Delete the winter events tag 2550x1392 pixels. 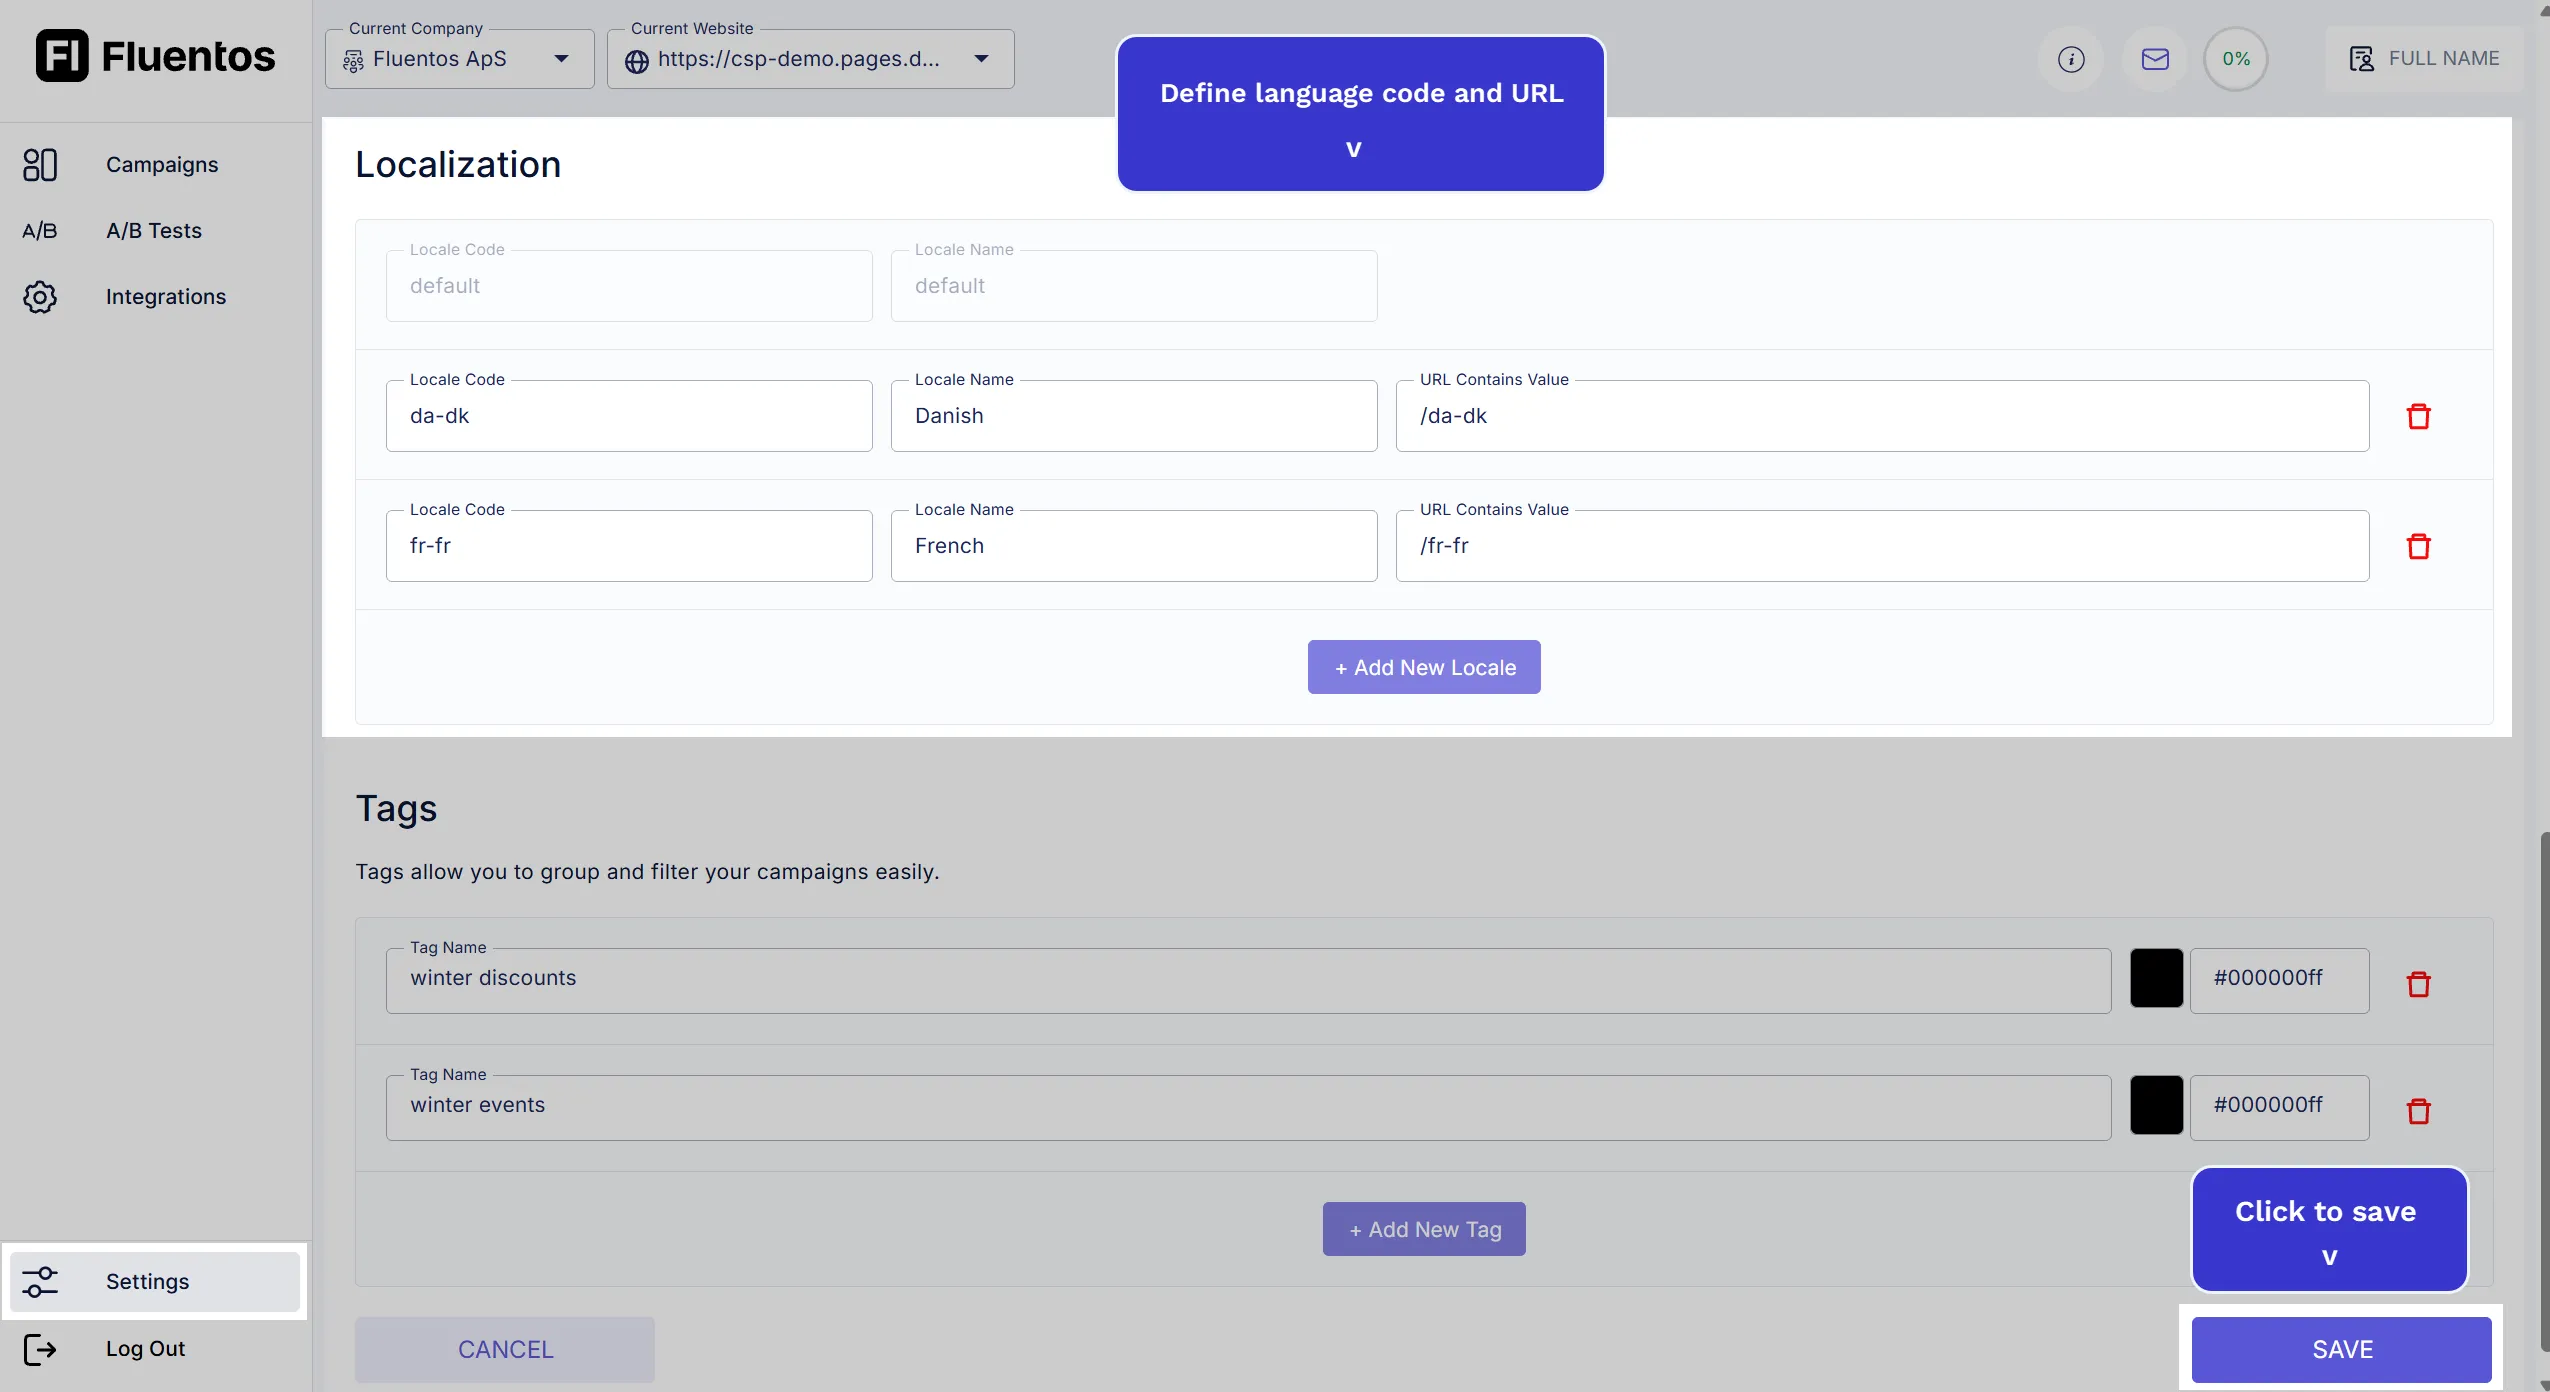(x=2418, y=1110)
